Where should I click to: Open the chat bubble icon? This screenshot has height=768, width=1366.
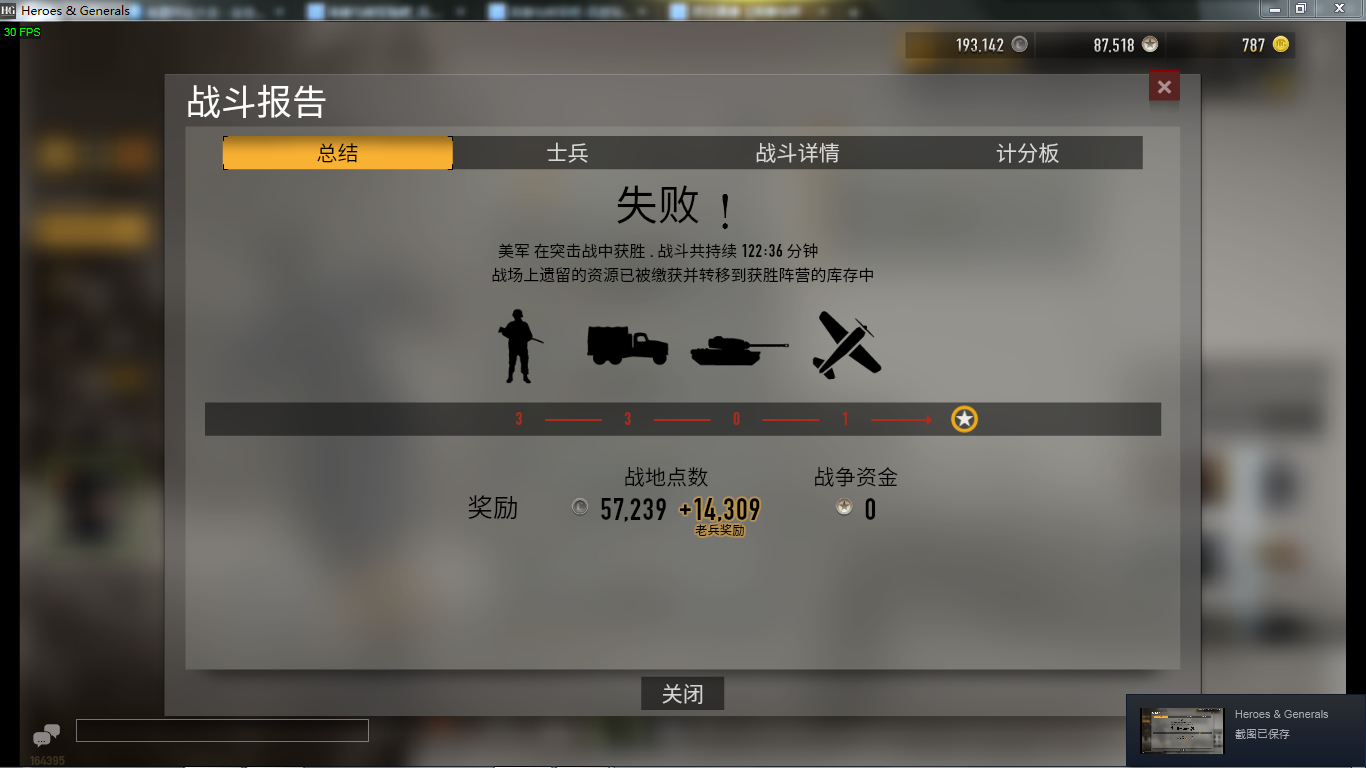[x=46, y=735]
